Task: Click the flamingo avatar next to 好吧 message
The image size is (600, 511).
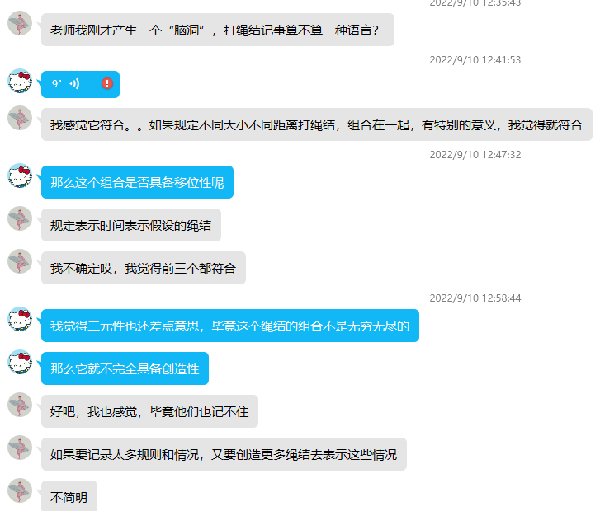Action: pos(20,404)
